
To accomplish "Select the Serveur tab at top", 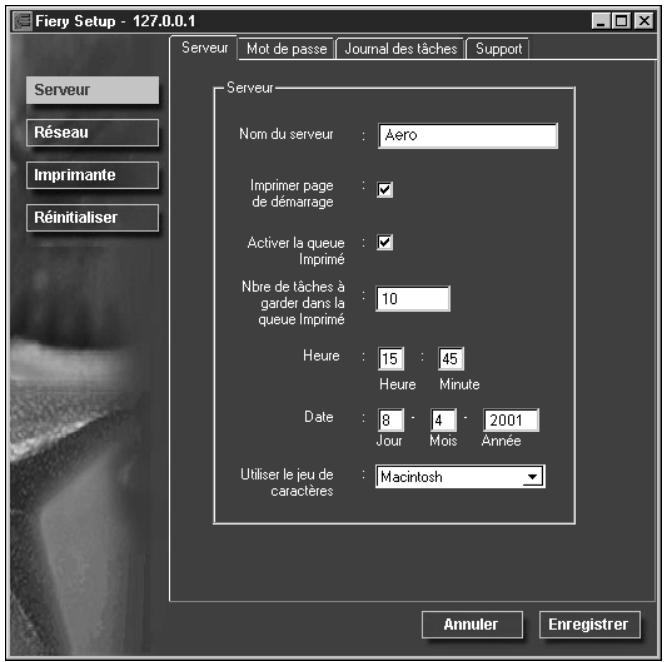I will [x=204, y=47].
